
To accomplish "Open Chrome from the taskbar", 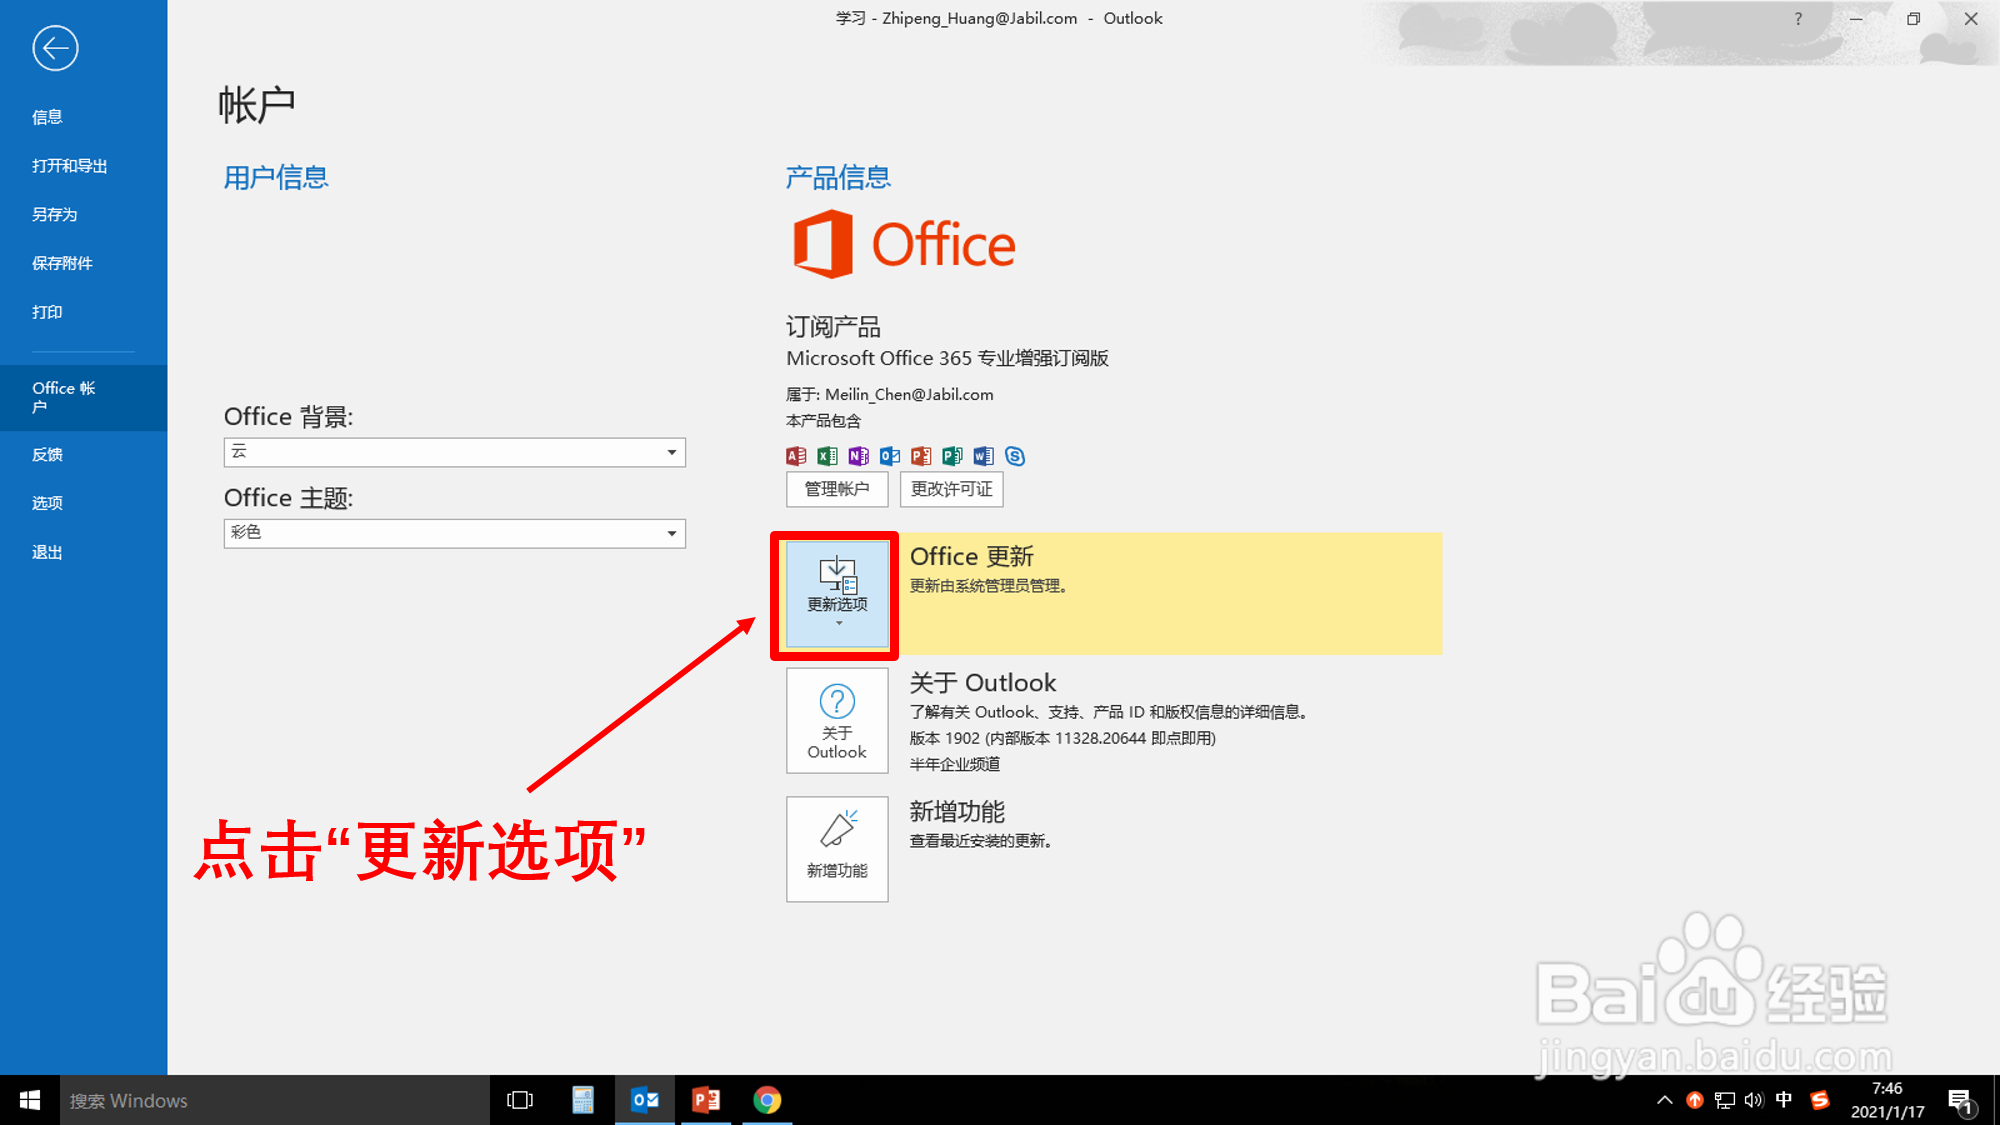I will (767, 1100).
